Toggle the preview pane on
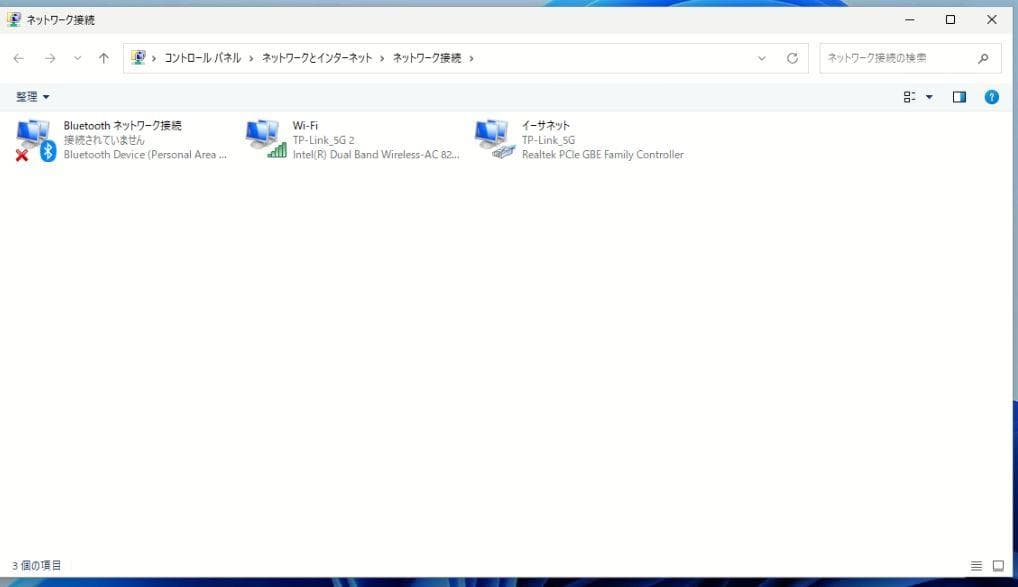Viewport: 1018px width, 587px height. click(959, 96)
